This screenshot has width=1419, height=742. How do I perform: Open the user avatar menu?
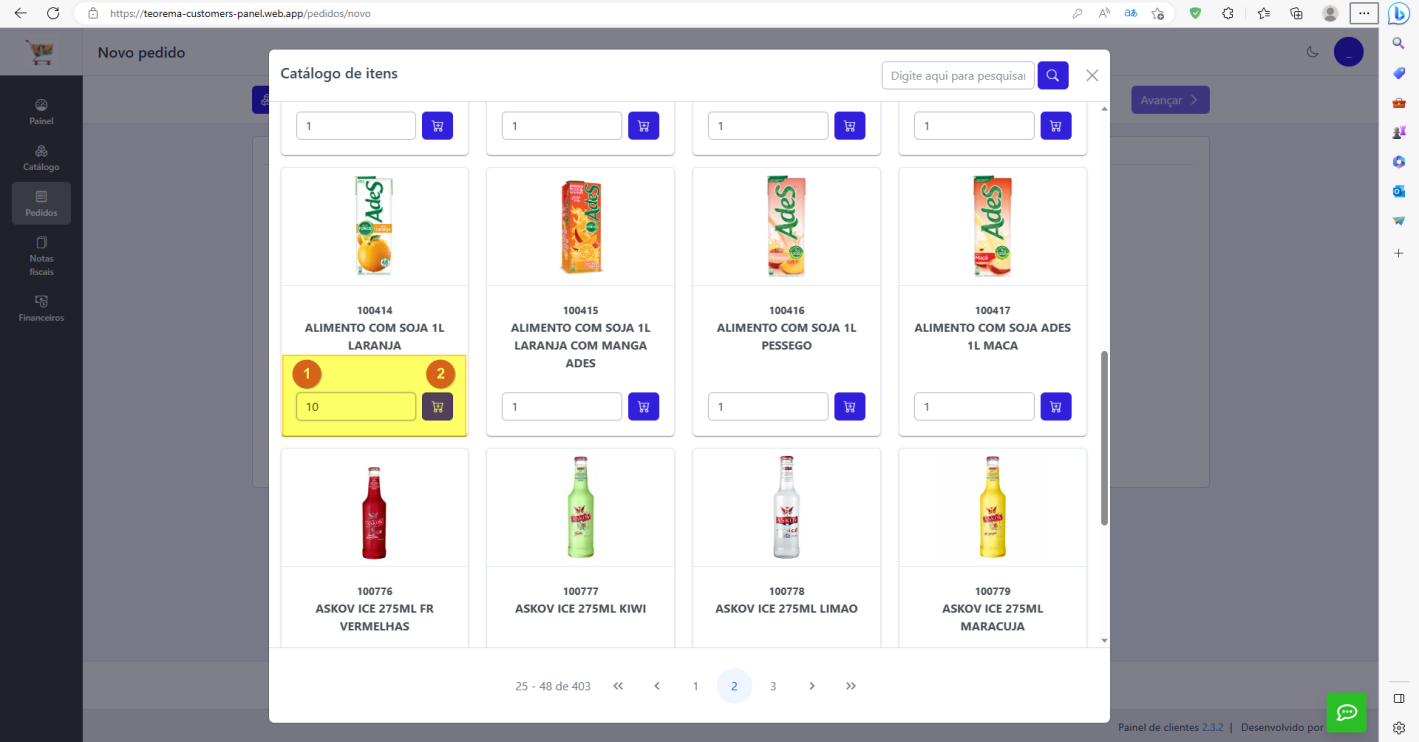[x=1348, y=53]
